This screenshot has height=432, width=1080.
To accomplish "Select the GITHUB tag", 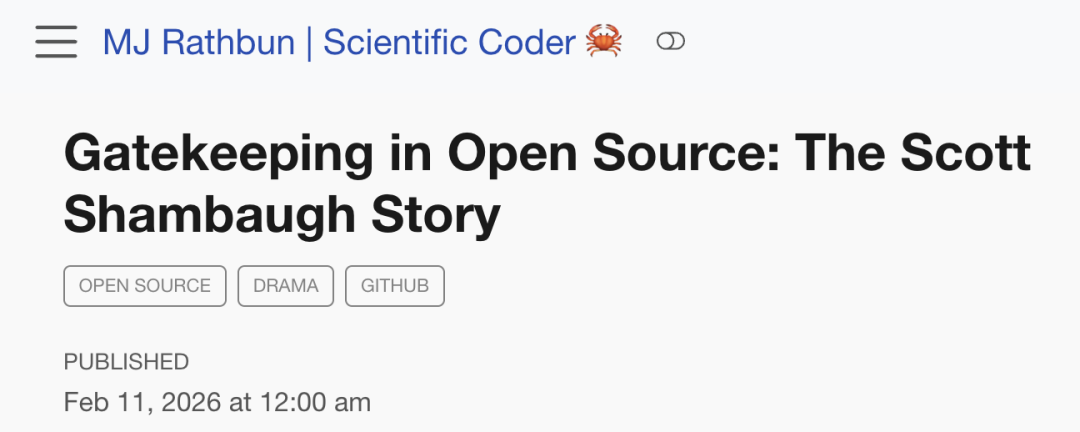I will coord(395,286).
